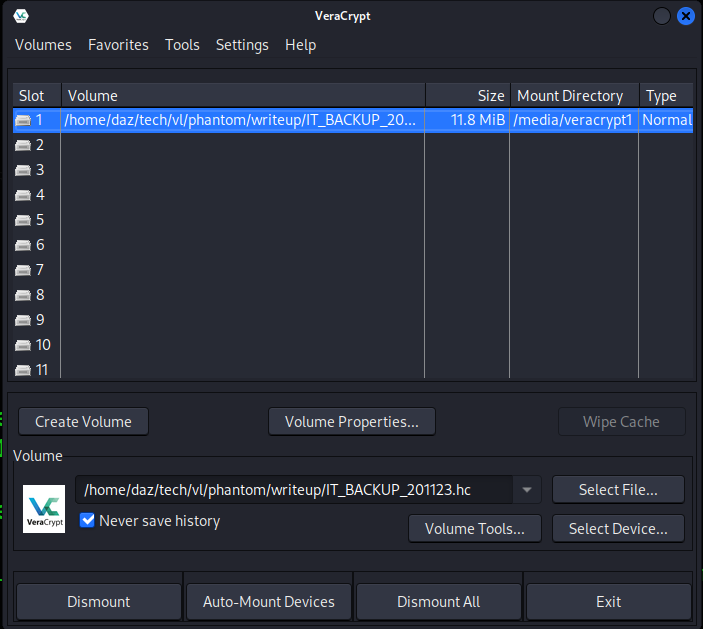Select the drive icon for slot 5
The height and width of the screenshot is (629, 703).
pyautogui.click(x=23, y=220)
